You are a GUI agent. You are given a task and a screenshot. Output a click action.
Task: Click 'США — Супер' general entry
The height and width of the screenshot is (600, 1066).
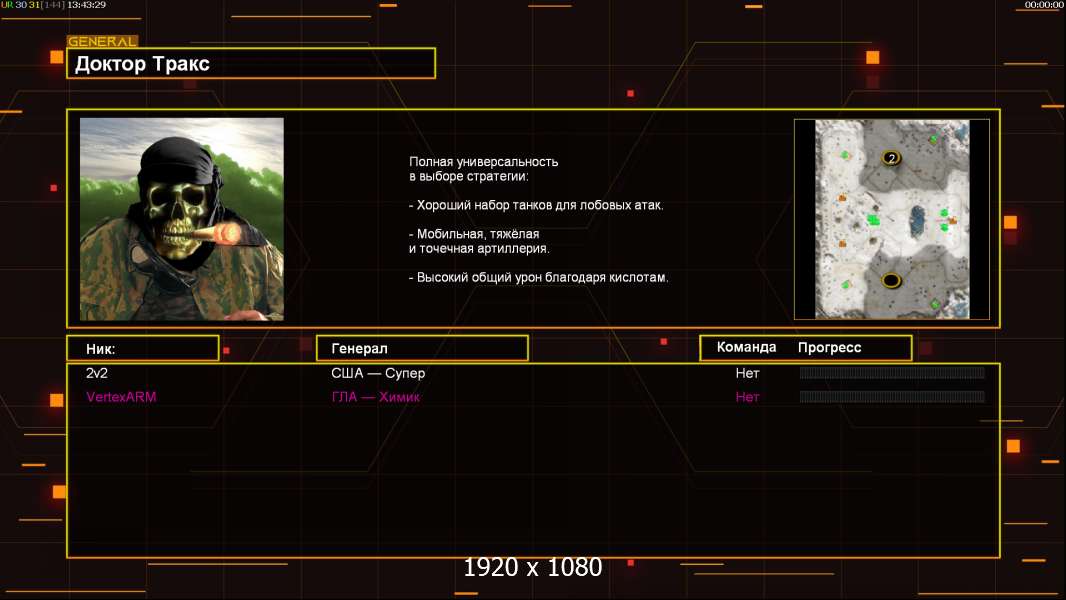pyautogui.click(x=378, y=373)
